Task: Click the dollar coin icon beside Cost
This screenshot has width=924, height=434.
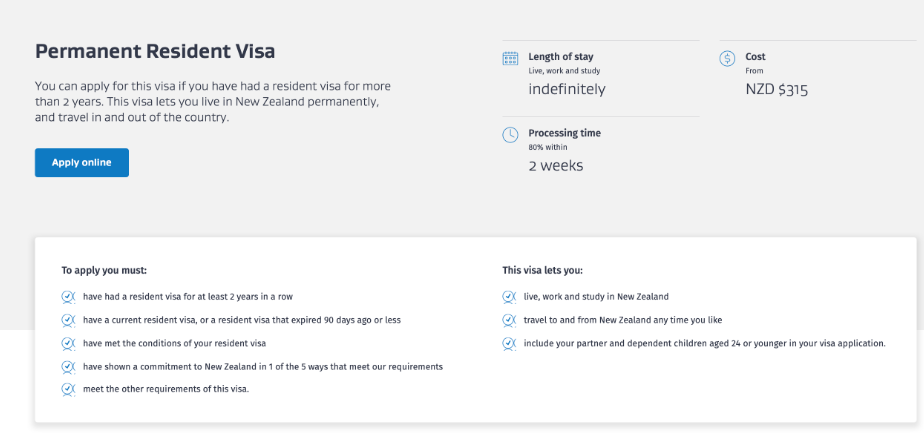Action: tap(727, 58)
